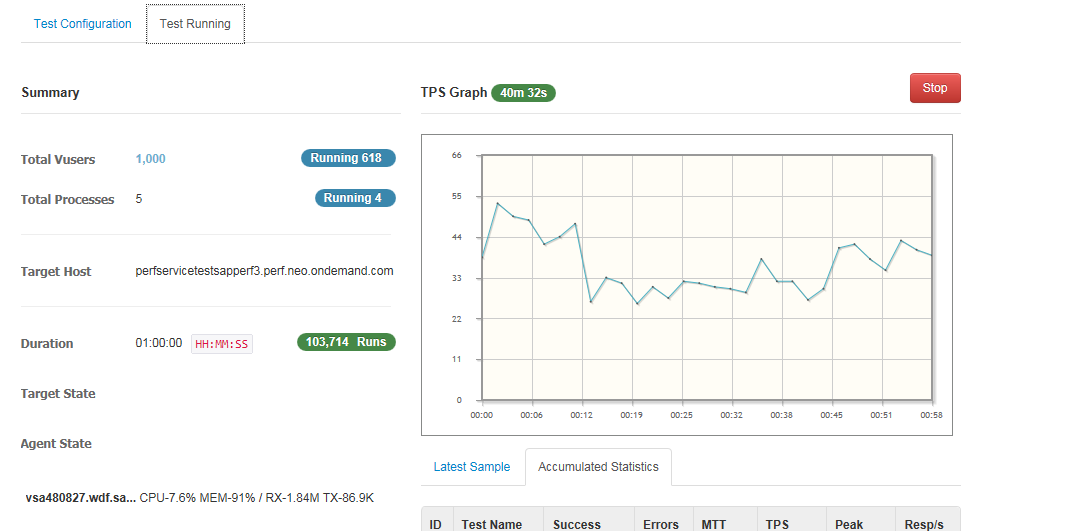Show the Accumulated Statistics tab
The width and height of the screenshot is (1083, 531).
pyautogui.click(x=598, y=467)
